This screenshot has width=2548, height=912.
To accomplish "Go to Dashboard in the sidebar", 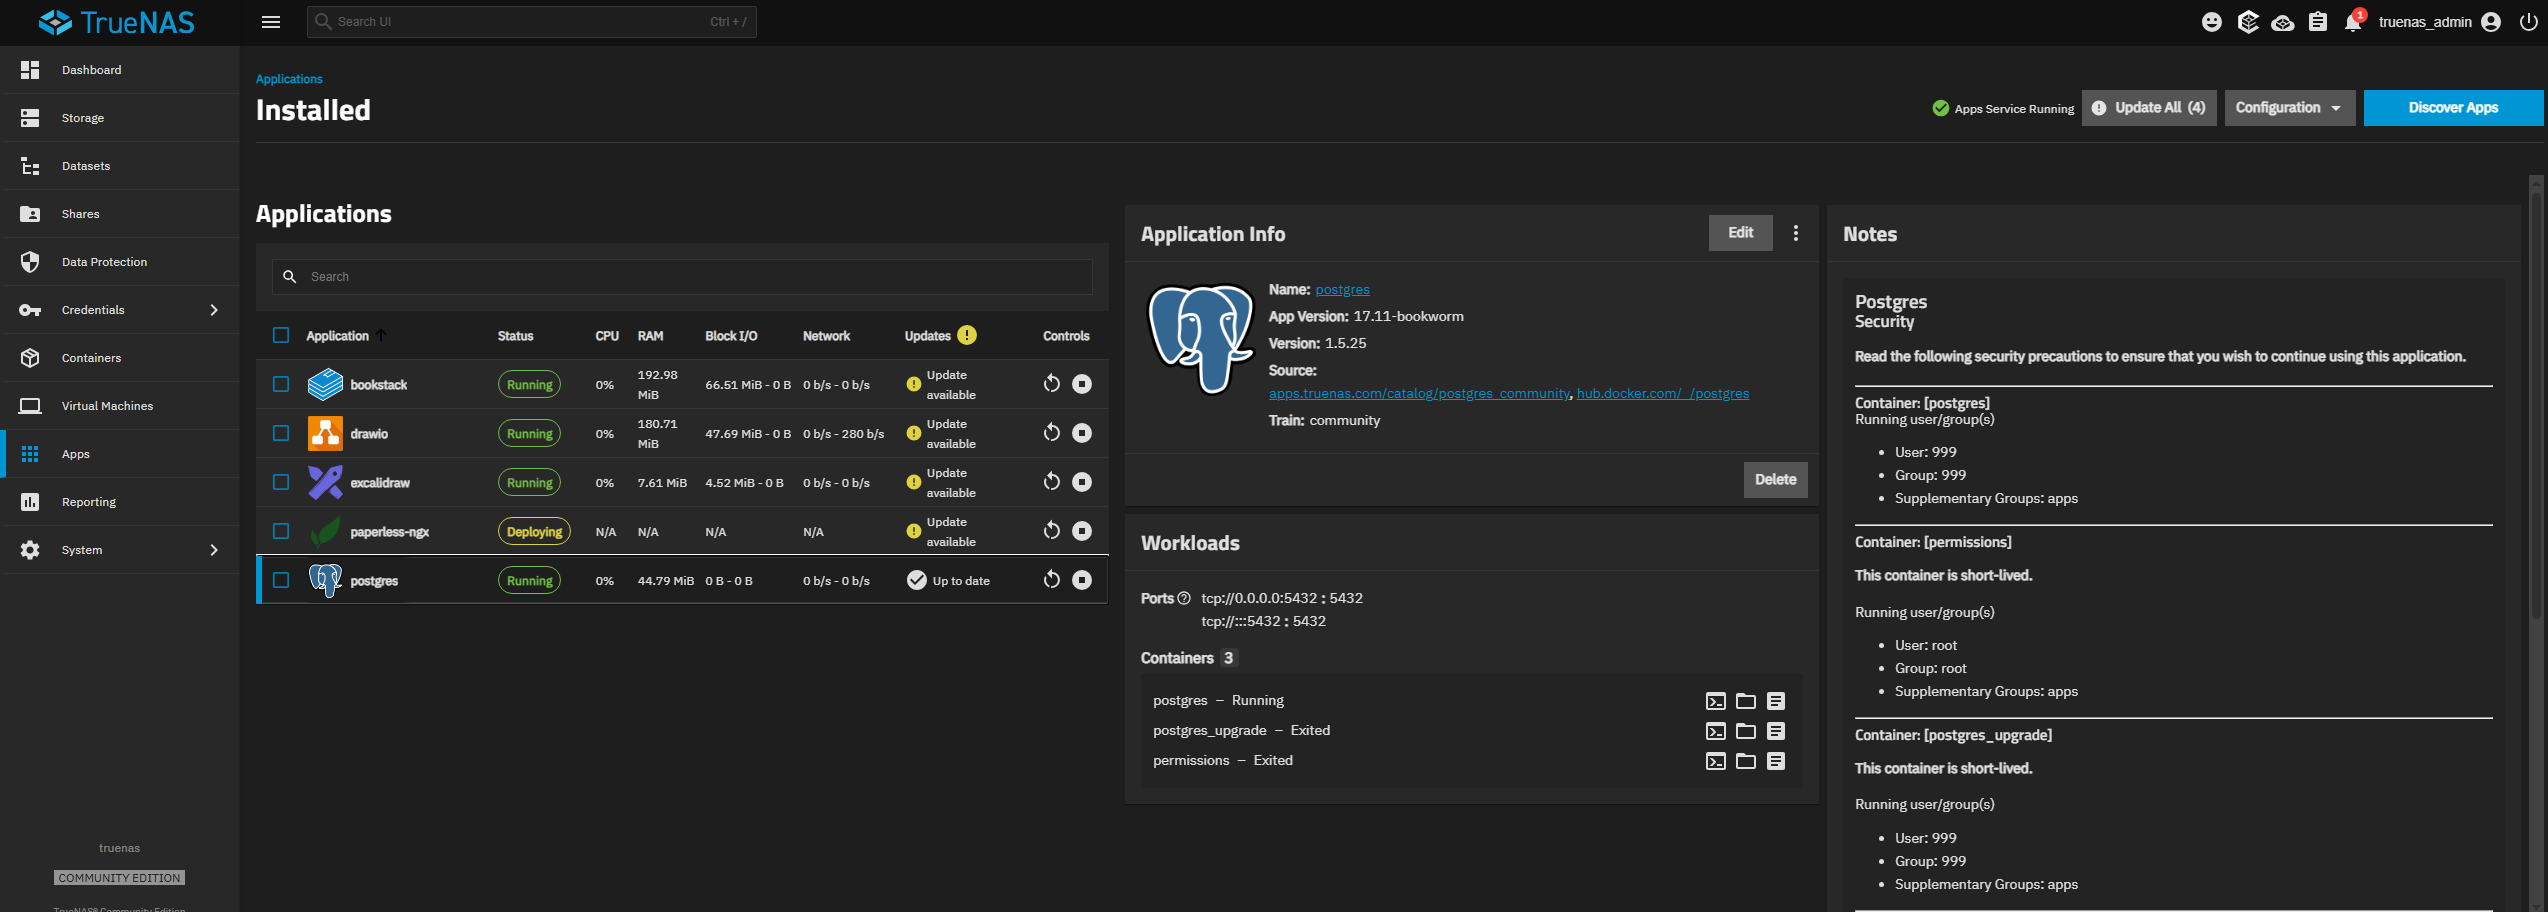I will click(x=120, y=70).
